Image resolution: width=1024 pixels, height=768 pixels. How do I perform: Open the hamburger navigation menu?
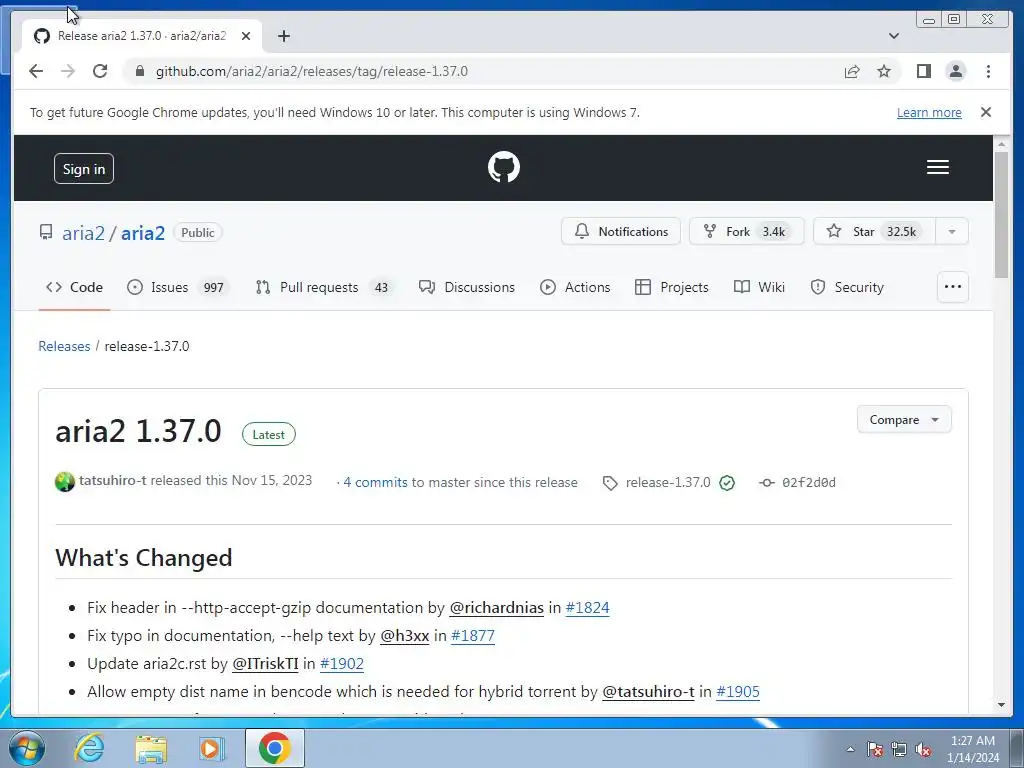click(x=937, y=167)
